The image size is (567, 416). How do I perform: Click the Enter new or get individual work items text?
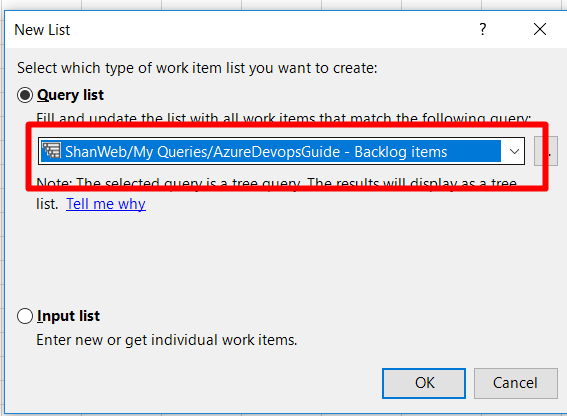pyautogui.click(x=167, y=340)
